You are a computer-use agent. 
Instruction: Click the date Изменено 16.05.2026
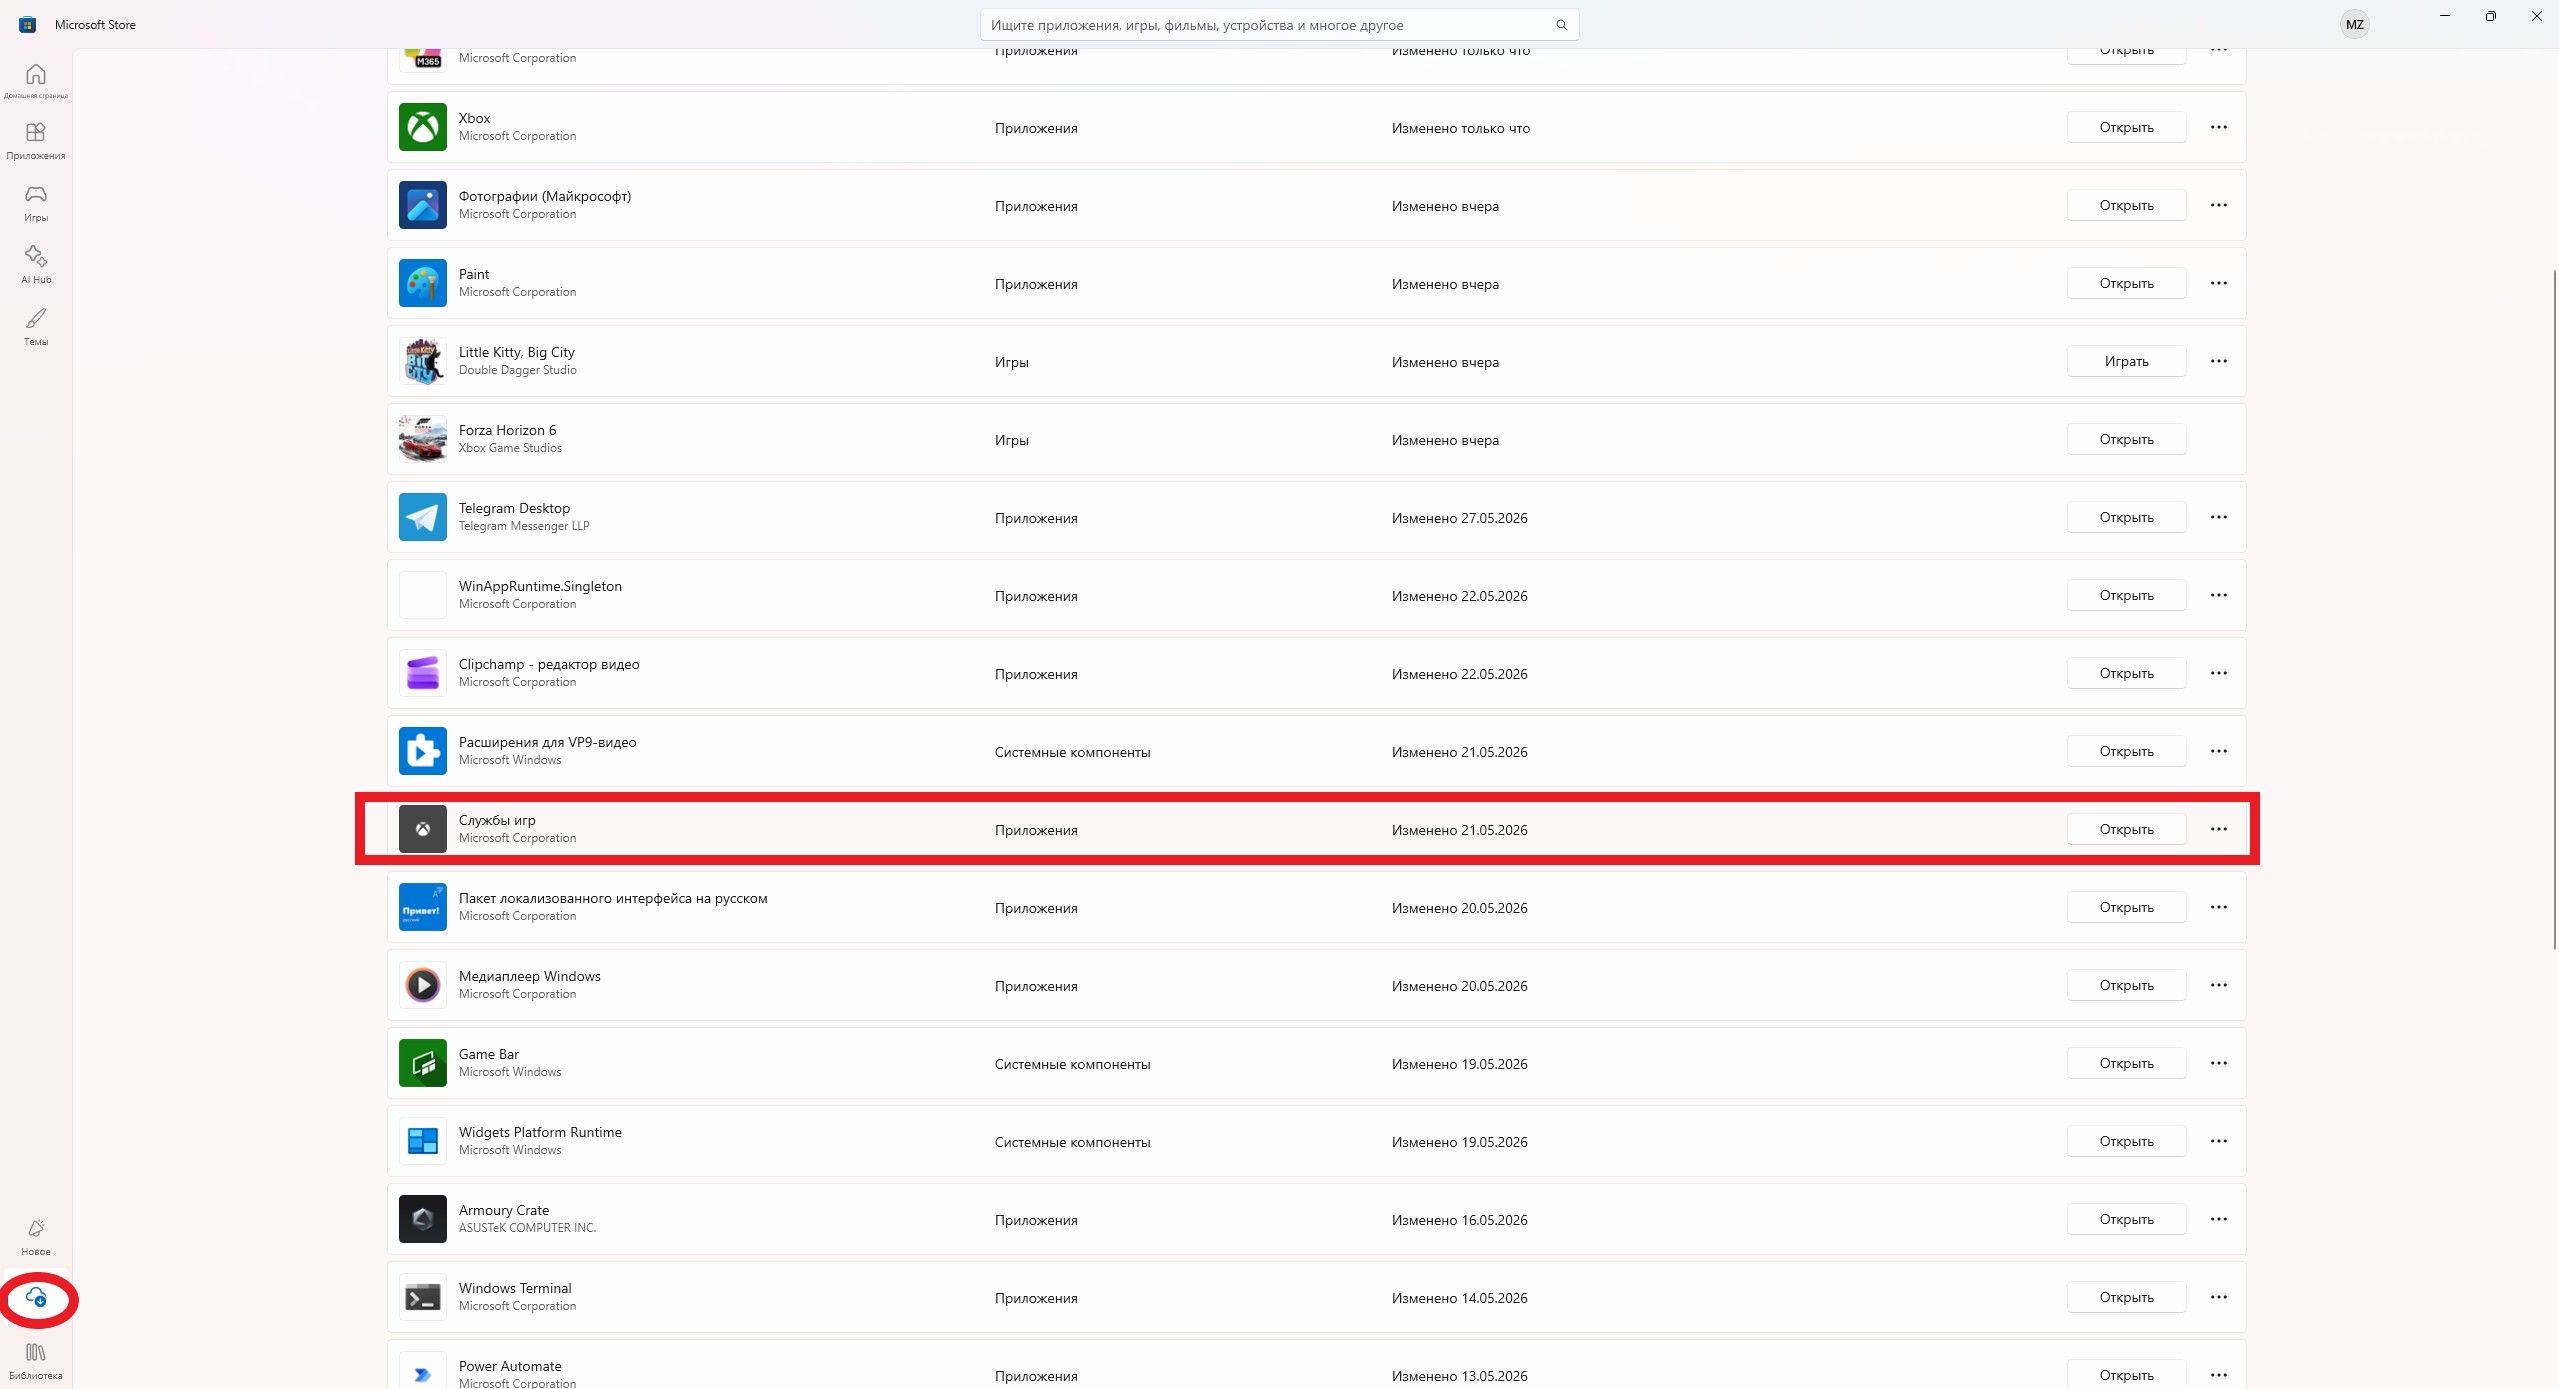pos(1459,1220)
